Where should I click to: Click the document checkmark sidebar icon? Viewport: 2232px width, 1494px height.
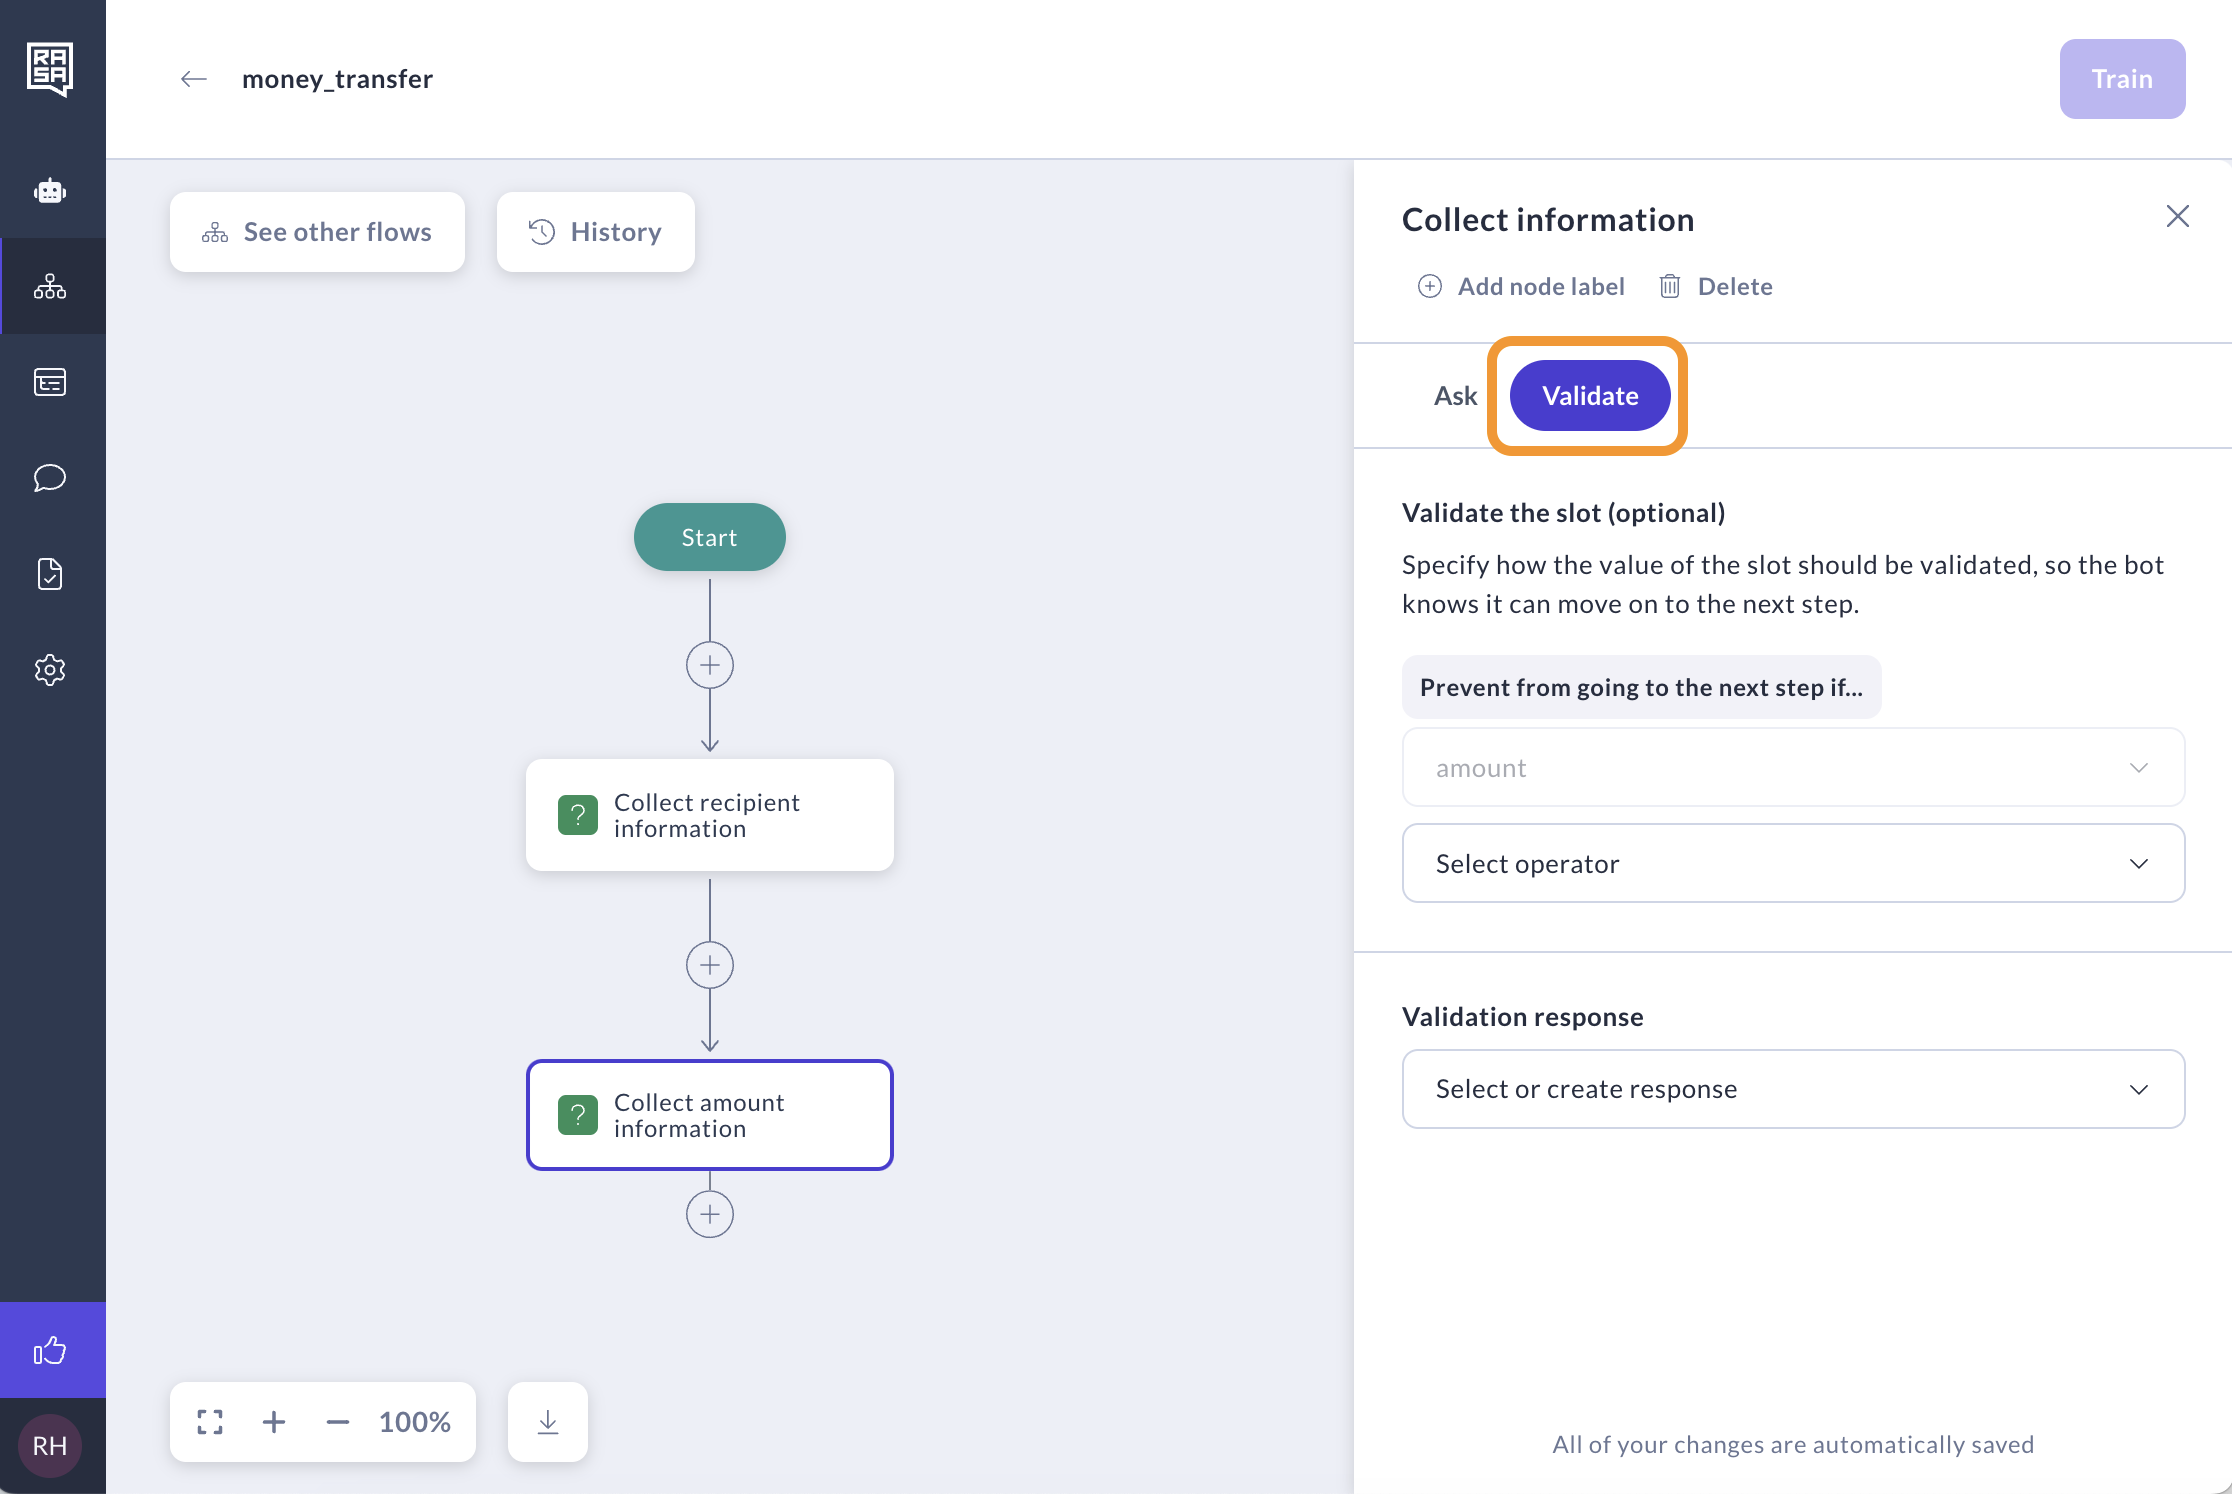(50, 574)
